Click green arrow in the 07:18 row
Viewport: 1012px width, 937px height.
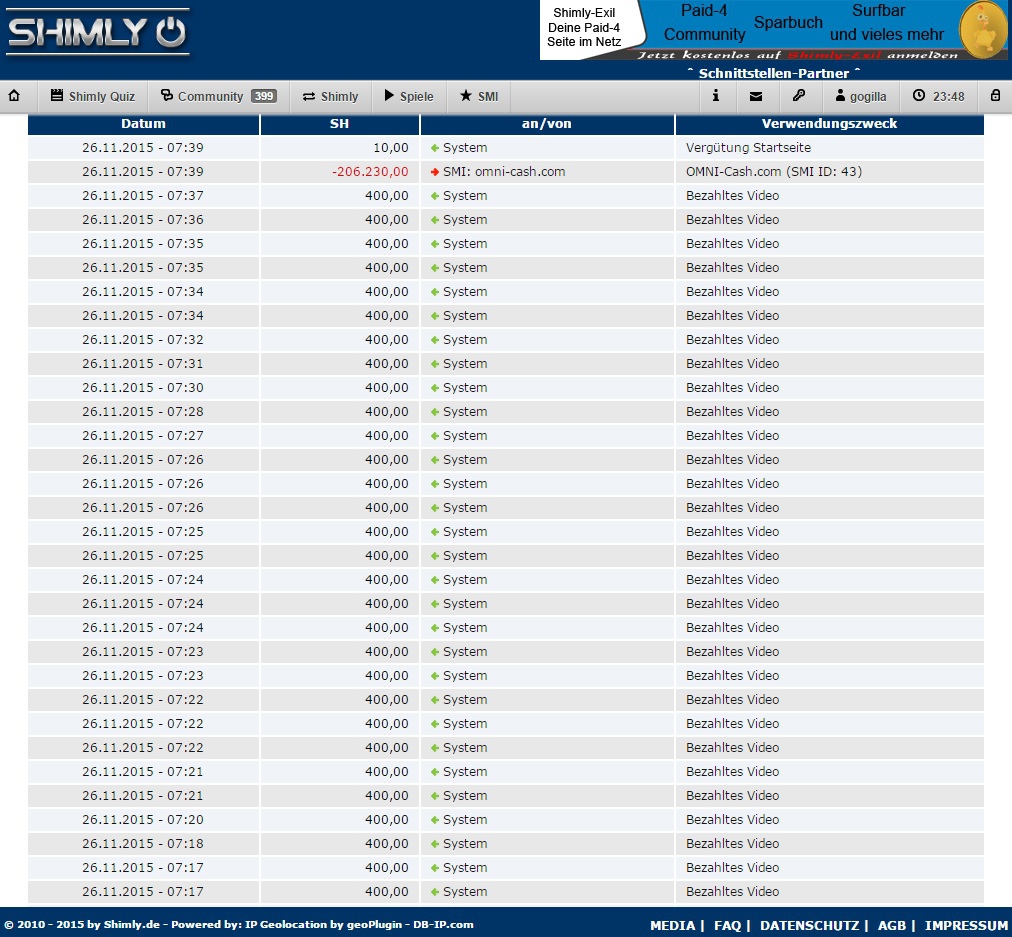(435, 843)
